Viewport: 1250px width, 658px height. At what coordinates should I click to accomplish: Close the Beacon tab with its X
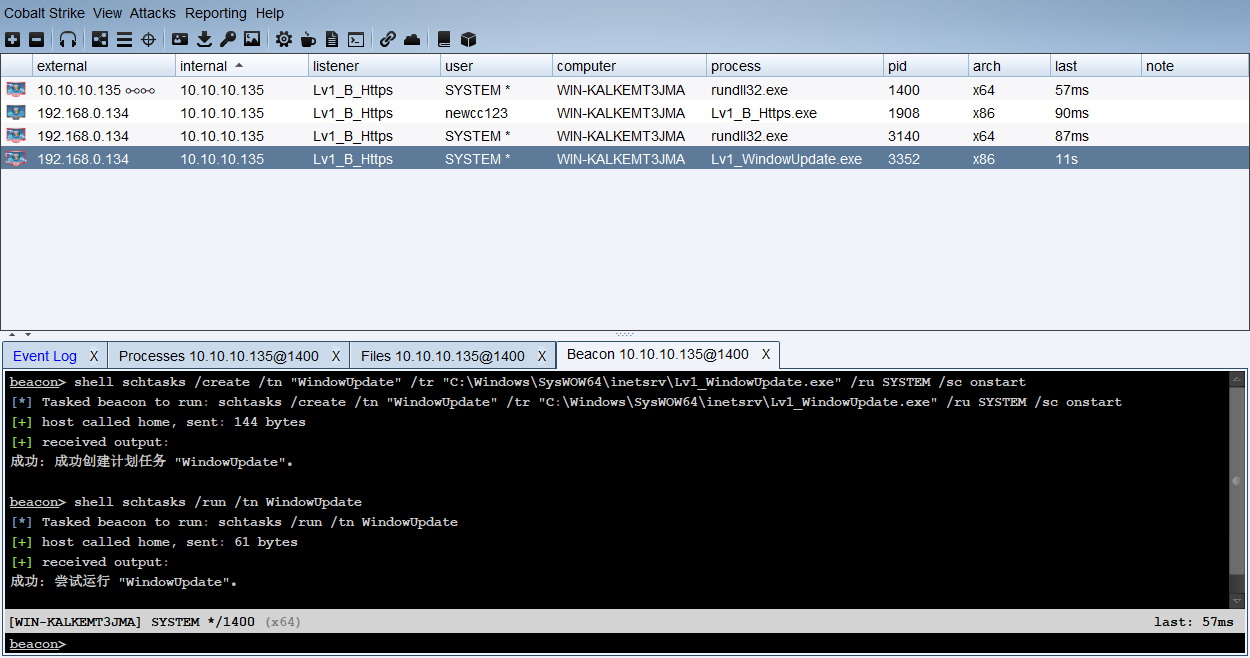(766, 354)
